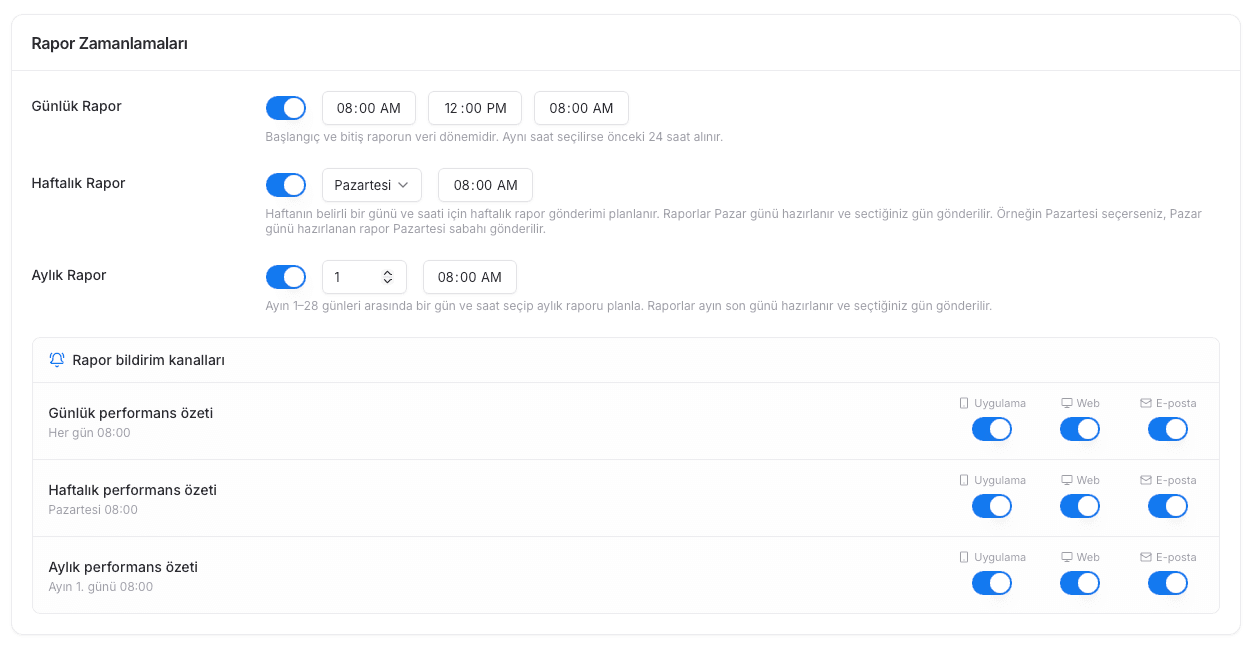Edit the Haftalık Rapor 08:00 AM time field
Viewport: 1252px width, 651px height.
pos(485,185)
